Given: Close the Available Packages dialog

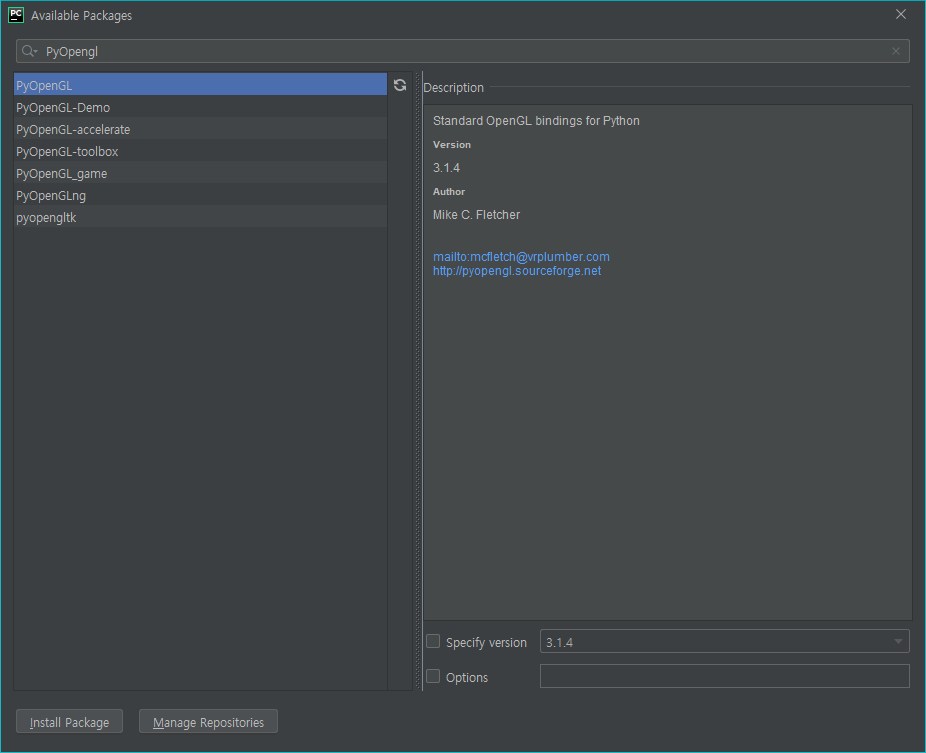Looking at the screenshot, I should coord(900,14).
